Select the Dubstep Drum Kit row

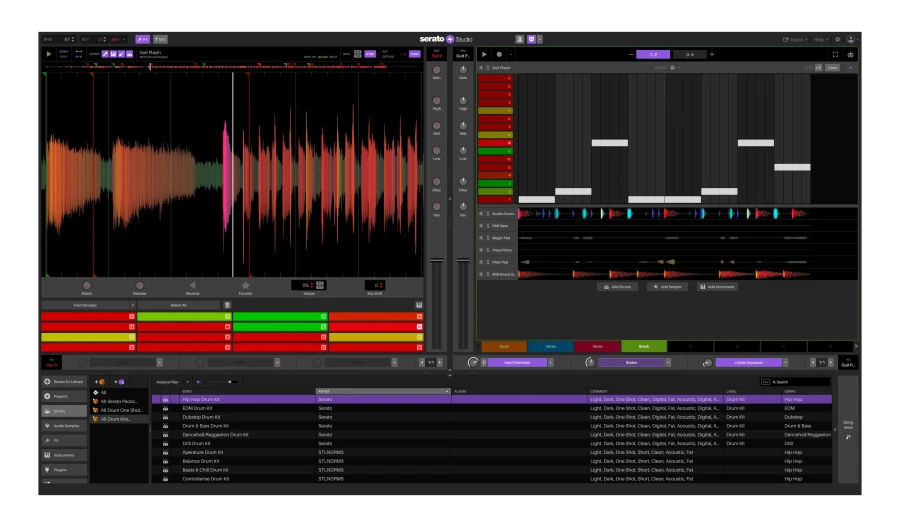click(x=491, y=417)
